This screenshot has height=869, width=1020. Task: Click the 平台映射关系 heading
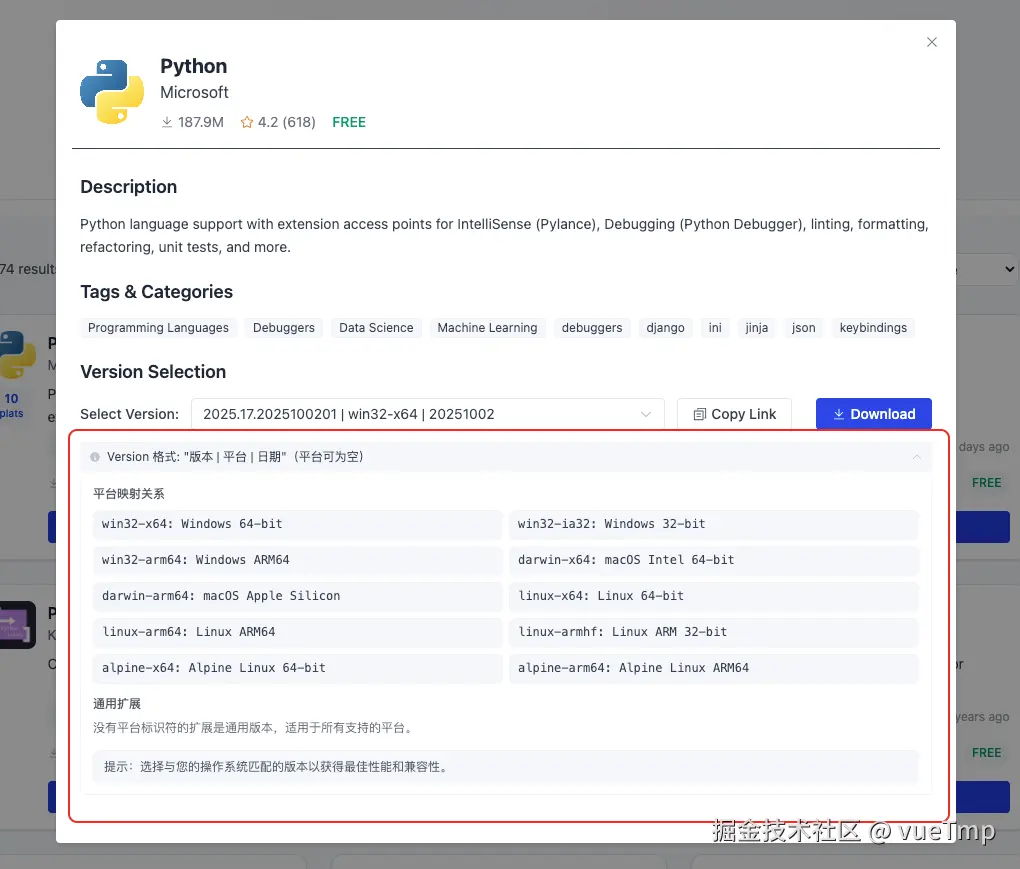[x=129, y=494]
